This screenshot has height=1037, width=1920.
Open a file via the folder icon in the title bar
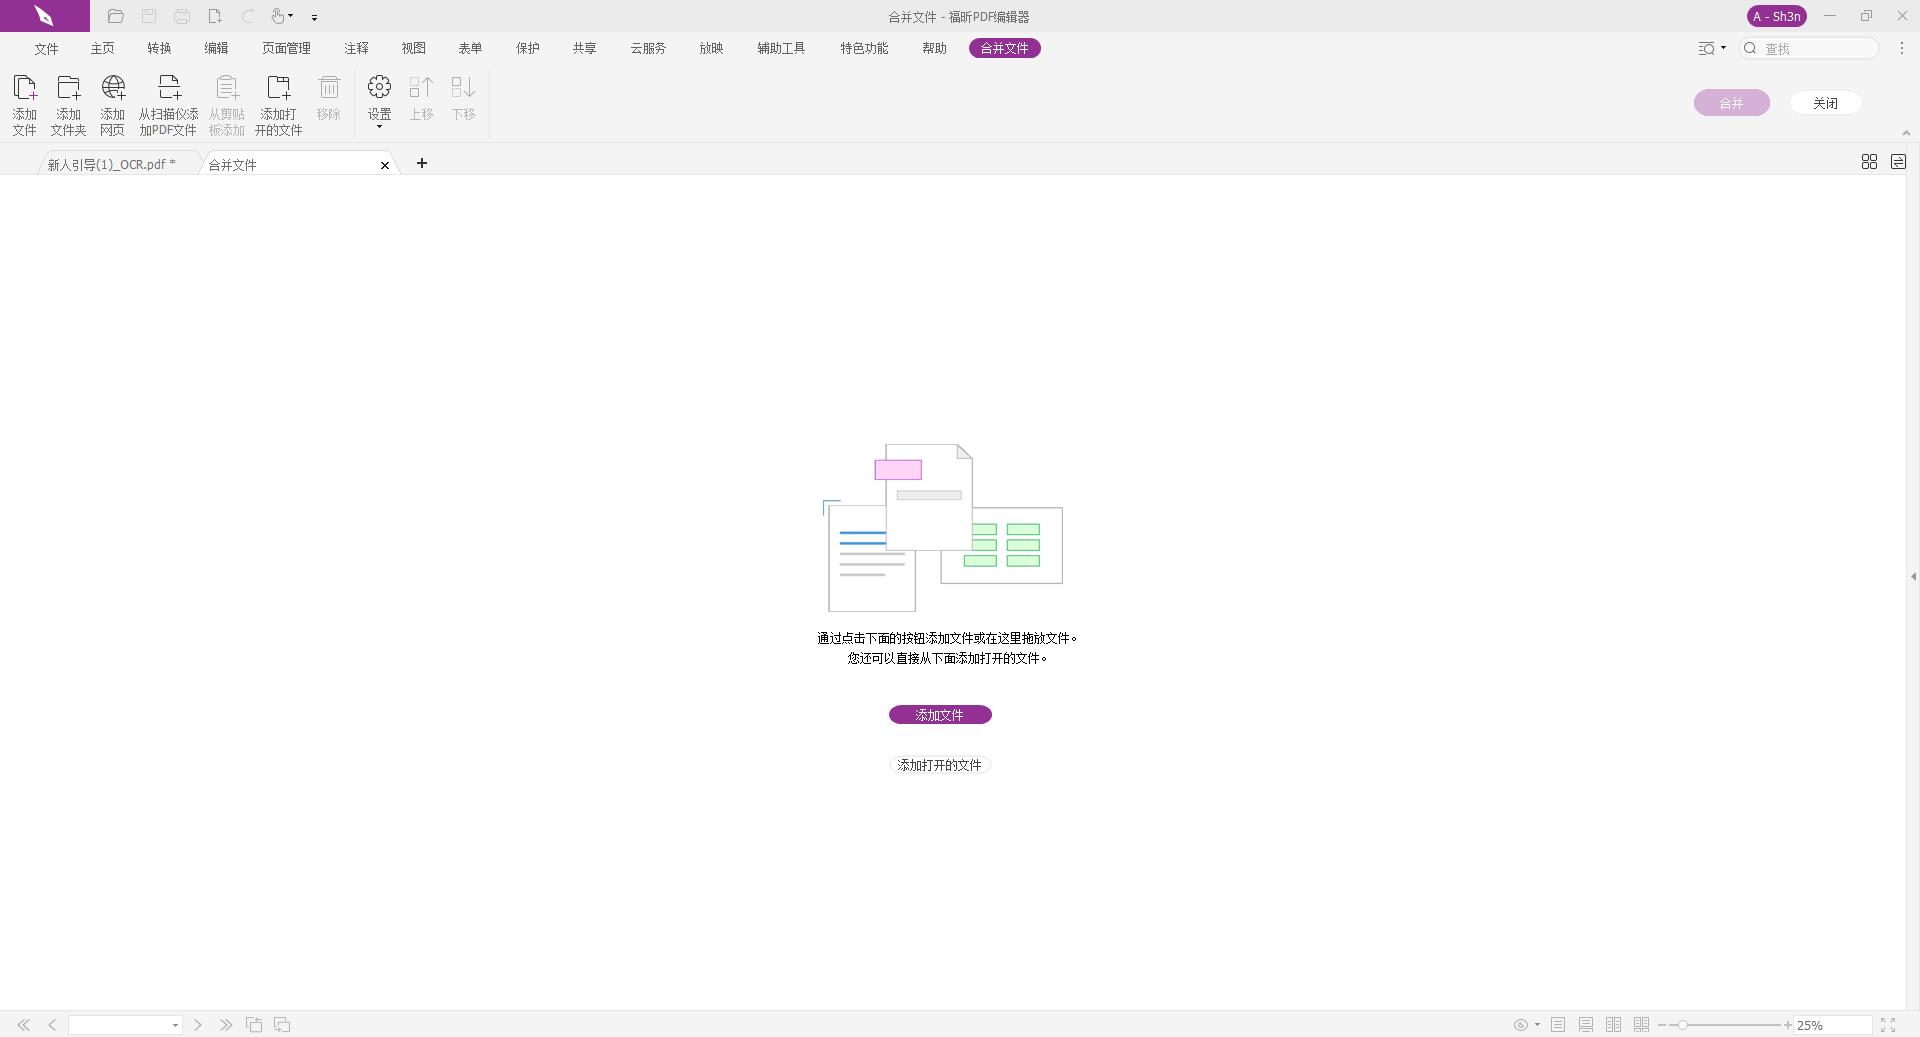116,16
